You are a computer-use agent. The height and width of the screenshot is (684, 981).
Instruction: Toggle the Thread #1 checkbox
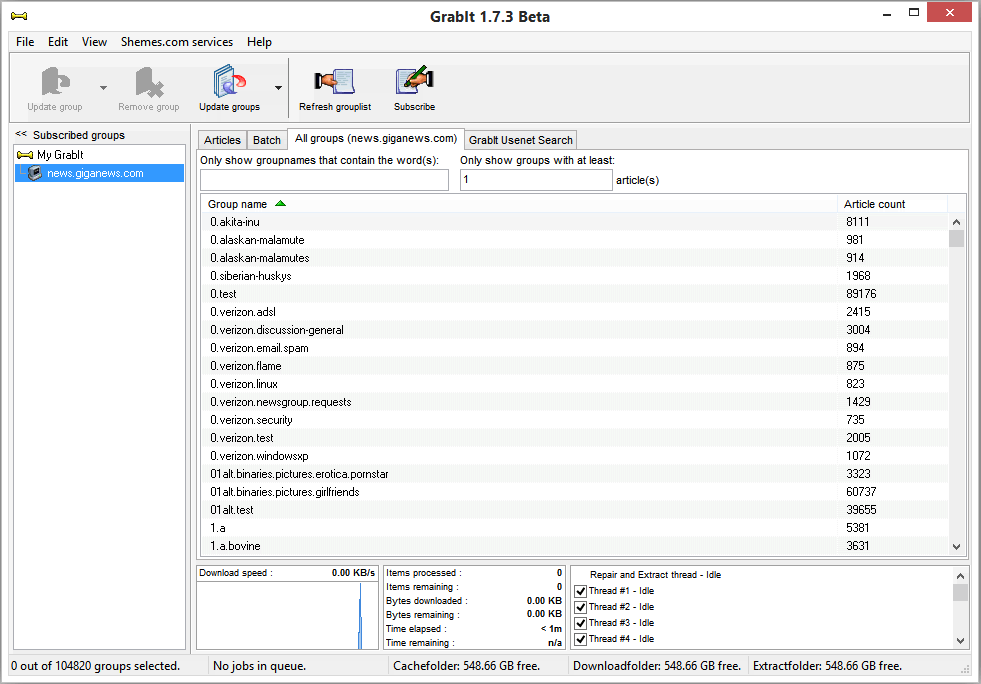point(581,591)
